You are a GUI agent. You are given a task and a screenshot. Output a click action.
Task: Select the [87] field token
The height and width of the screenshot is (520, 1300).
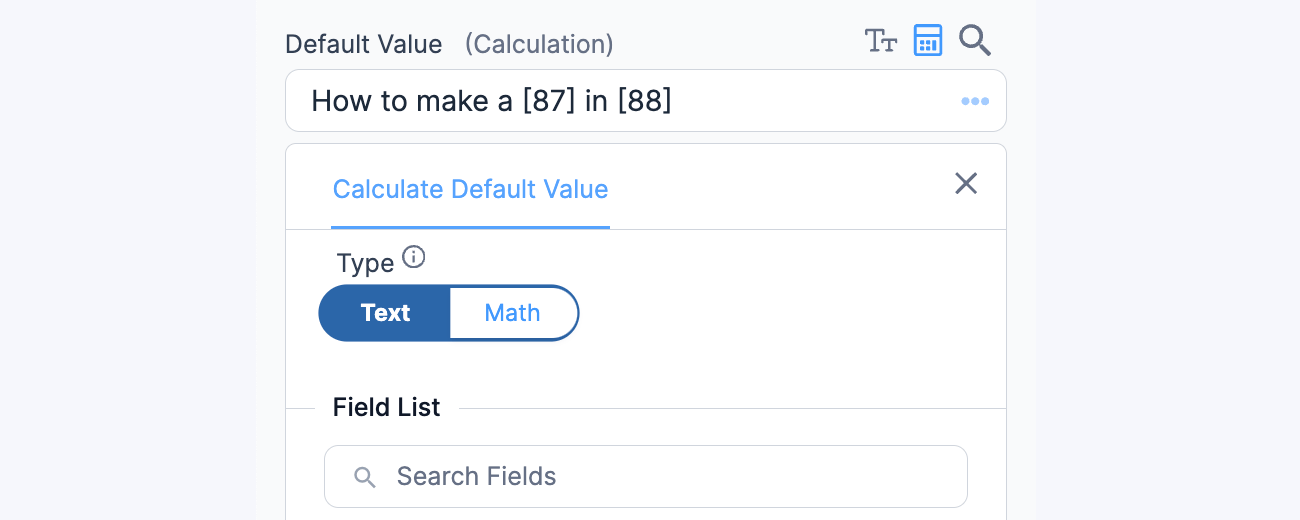549,101
